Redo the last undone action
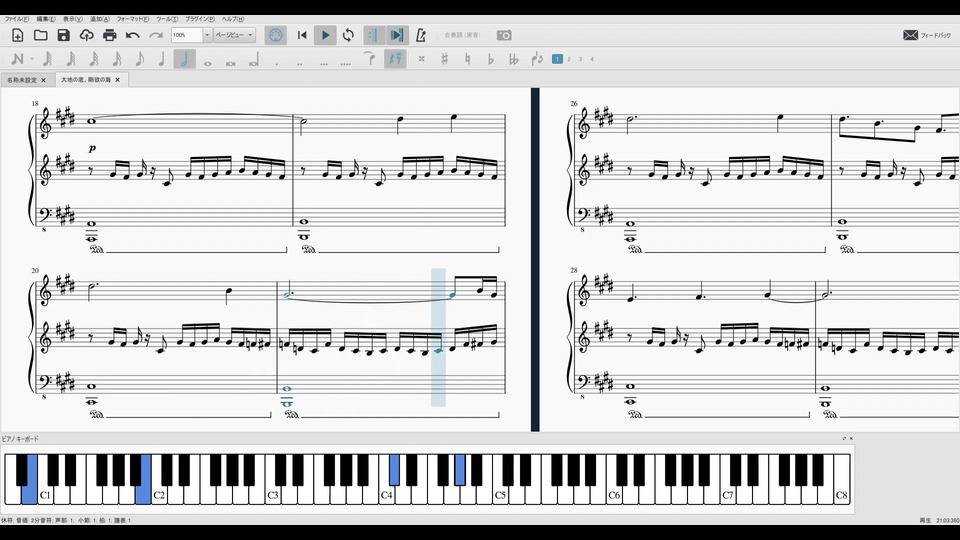Viewport: 960px width, 540px height. [x=156, y=35]
